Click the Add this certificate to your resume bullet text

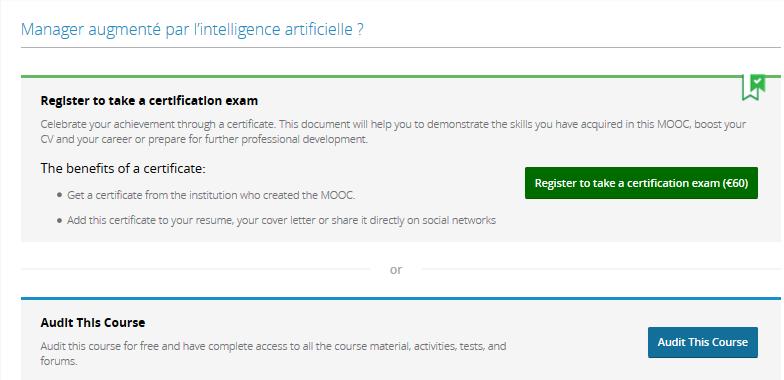pos(282,220)
